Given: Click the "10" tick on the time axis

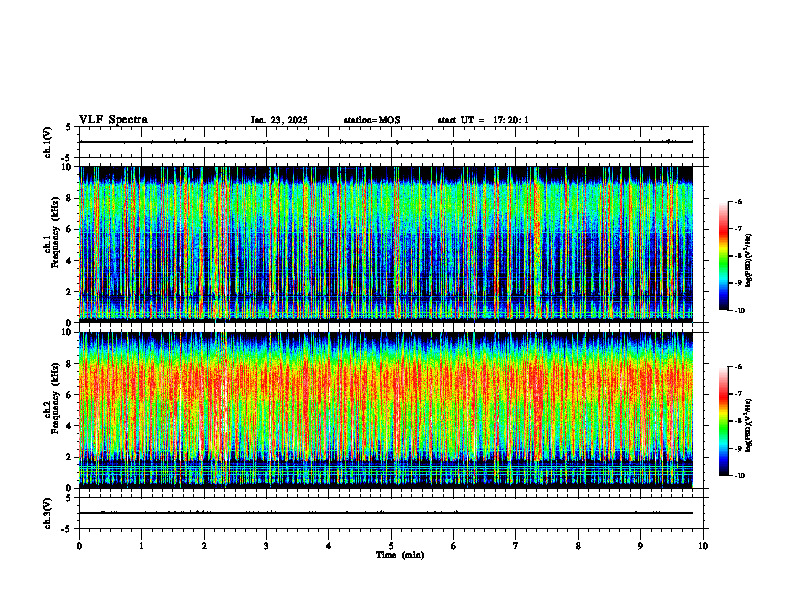Looking at the screenshot, I should coord(703,546).
